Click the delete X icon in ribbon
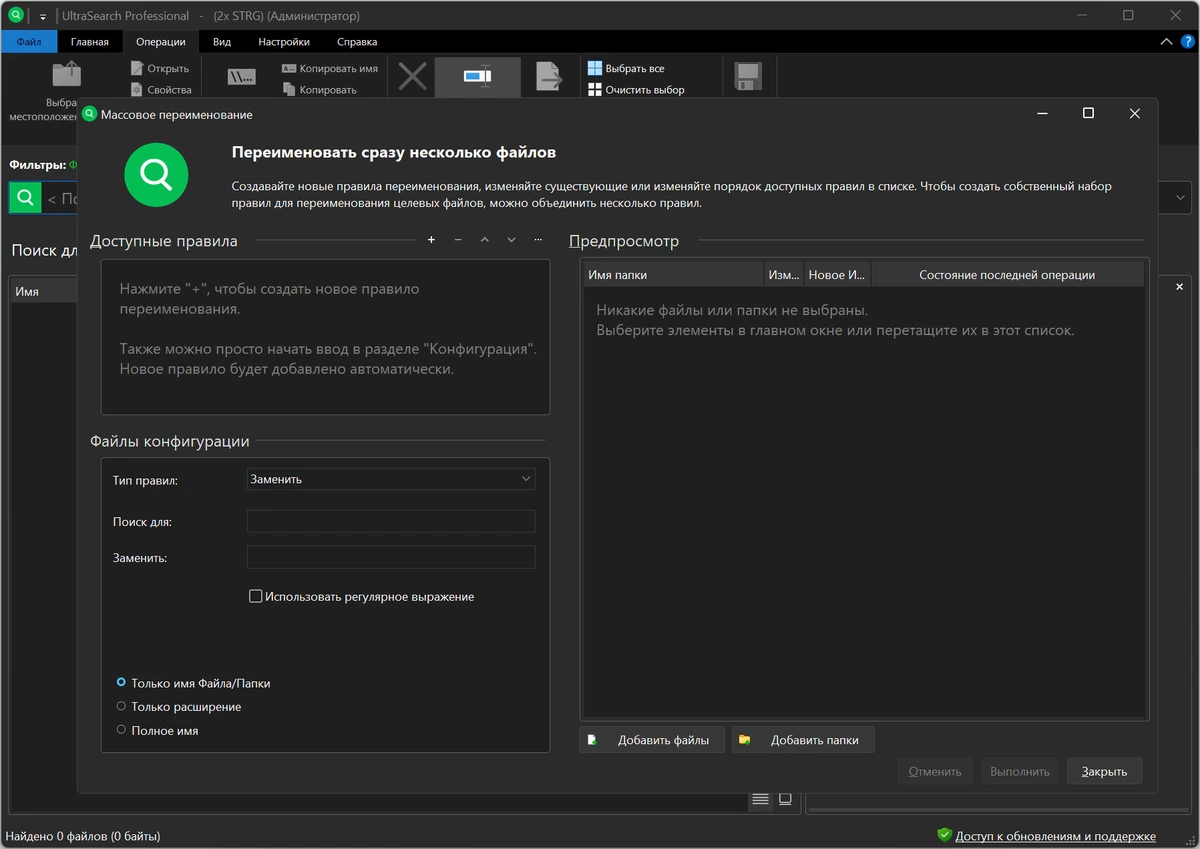 click(412, 77)
